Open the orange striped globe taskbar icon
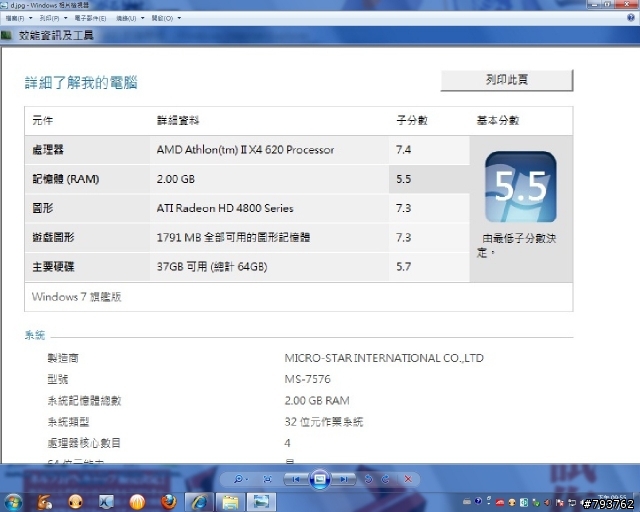This screenshot has height=512, width=640. point(137,502)
